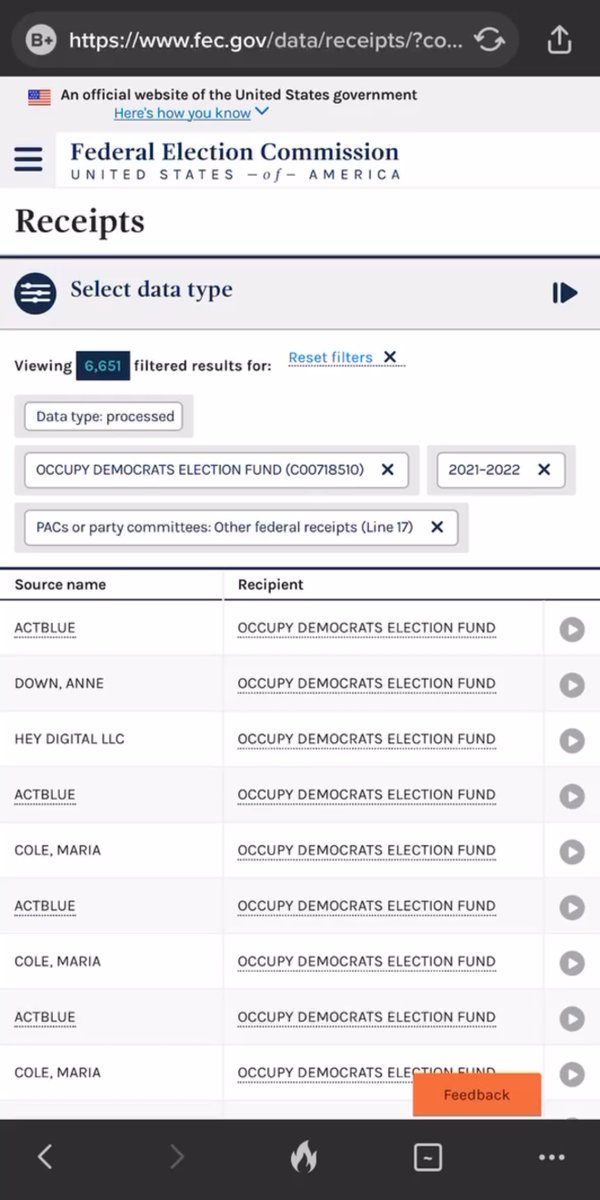
Task: Open the three-dot more menu
Action: click(552, 1157)
